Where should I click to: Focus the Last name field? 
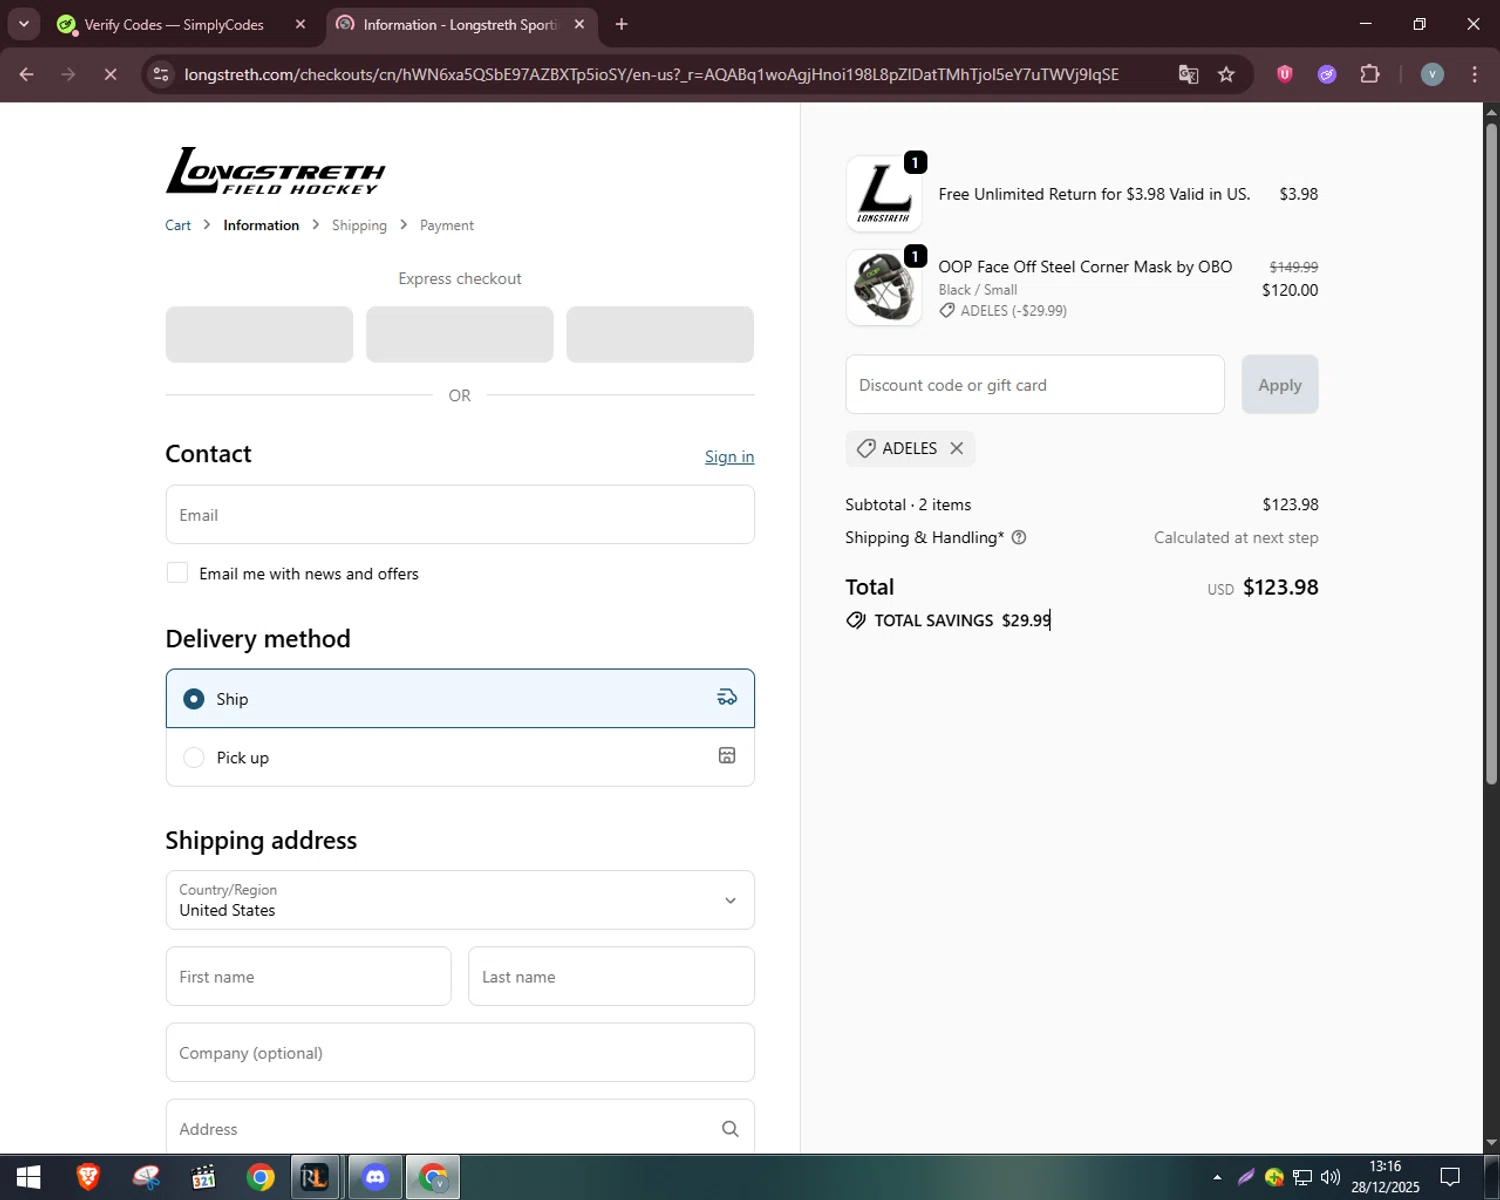point(611,977)
